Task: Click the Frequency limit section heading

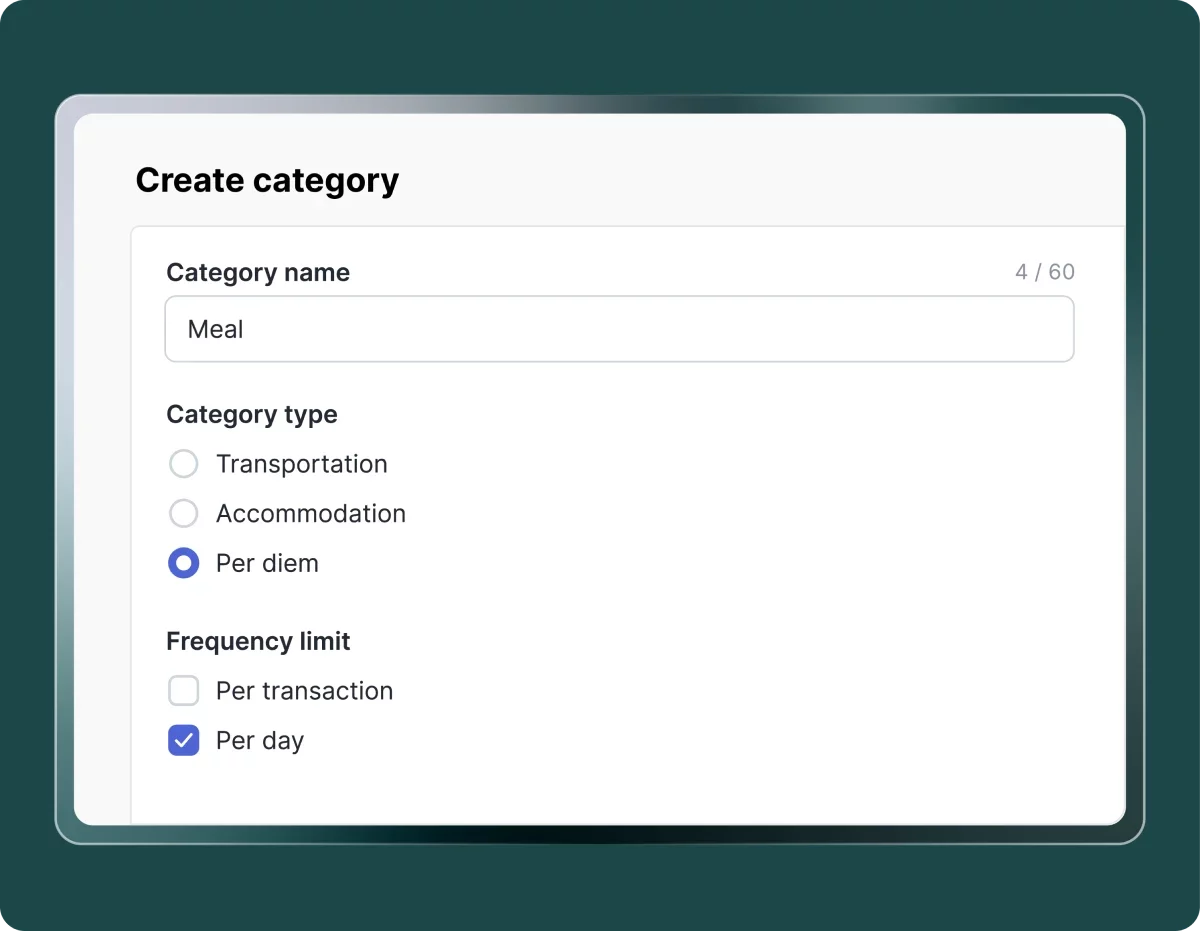Action: [258, 641]
